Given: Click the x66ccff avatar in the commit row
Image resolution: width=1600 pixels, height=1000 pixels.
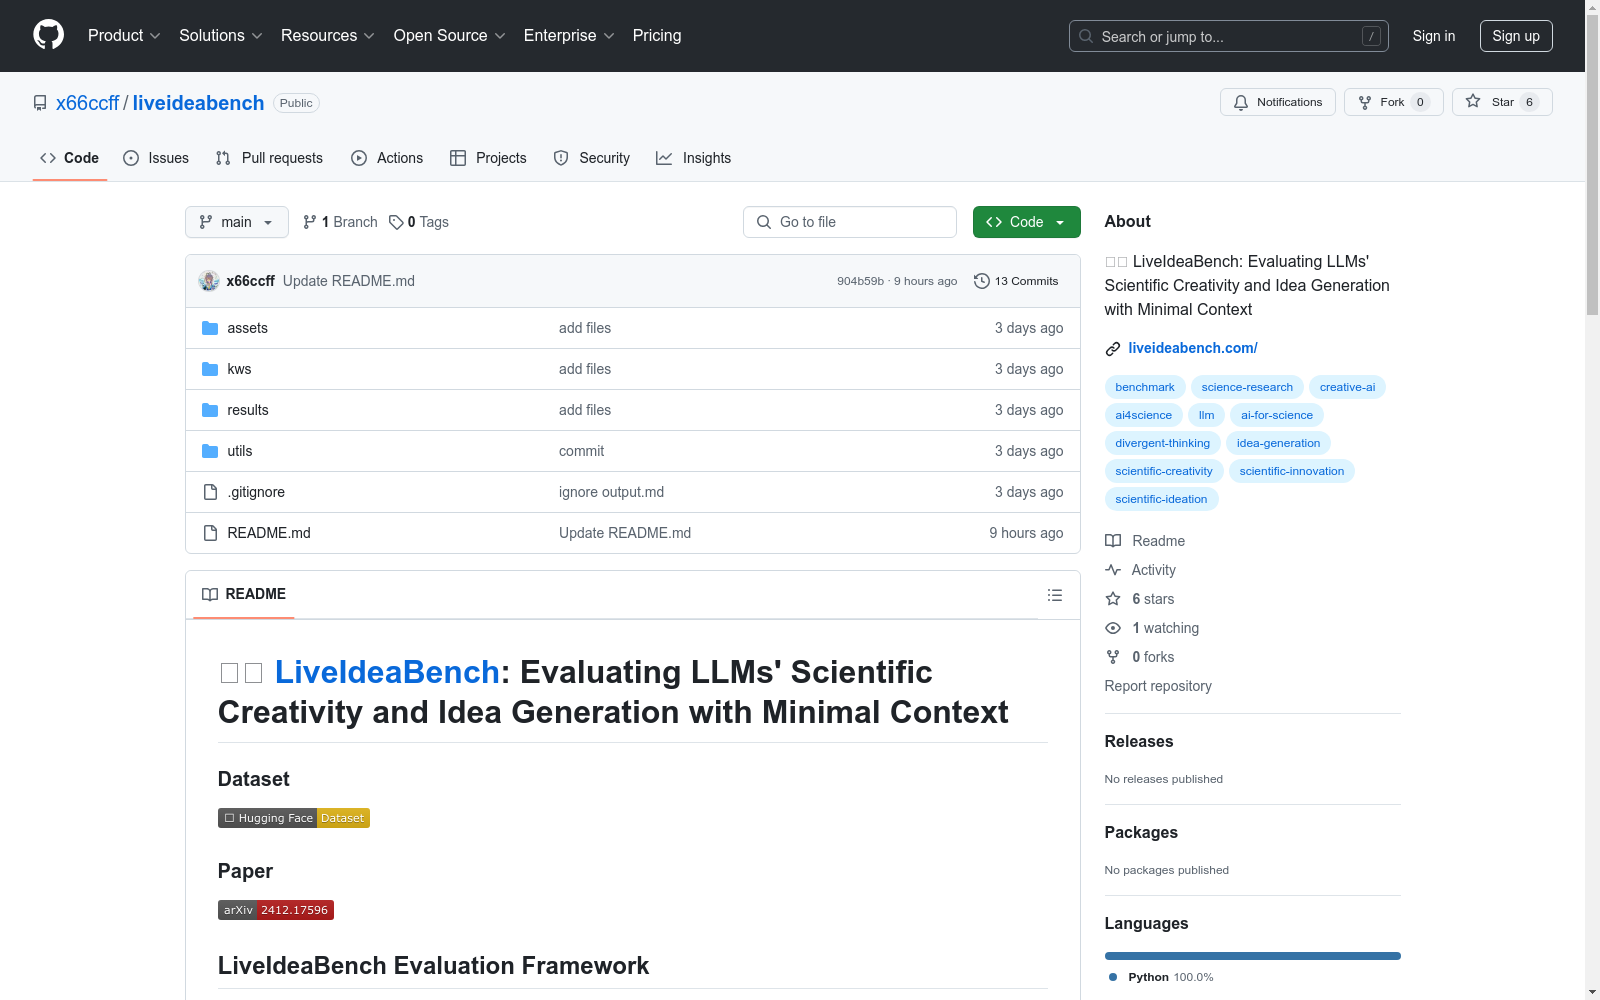Looking at the screenshot, I should [x=209, y=281].
